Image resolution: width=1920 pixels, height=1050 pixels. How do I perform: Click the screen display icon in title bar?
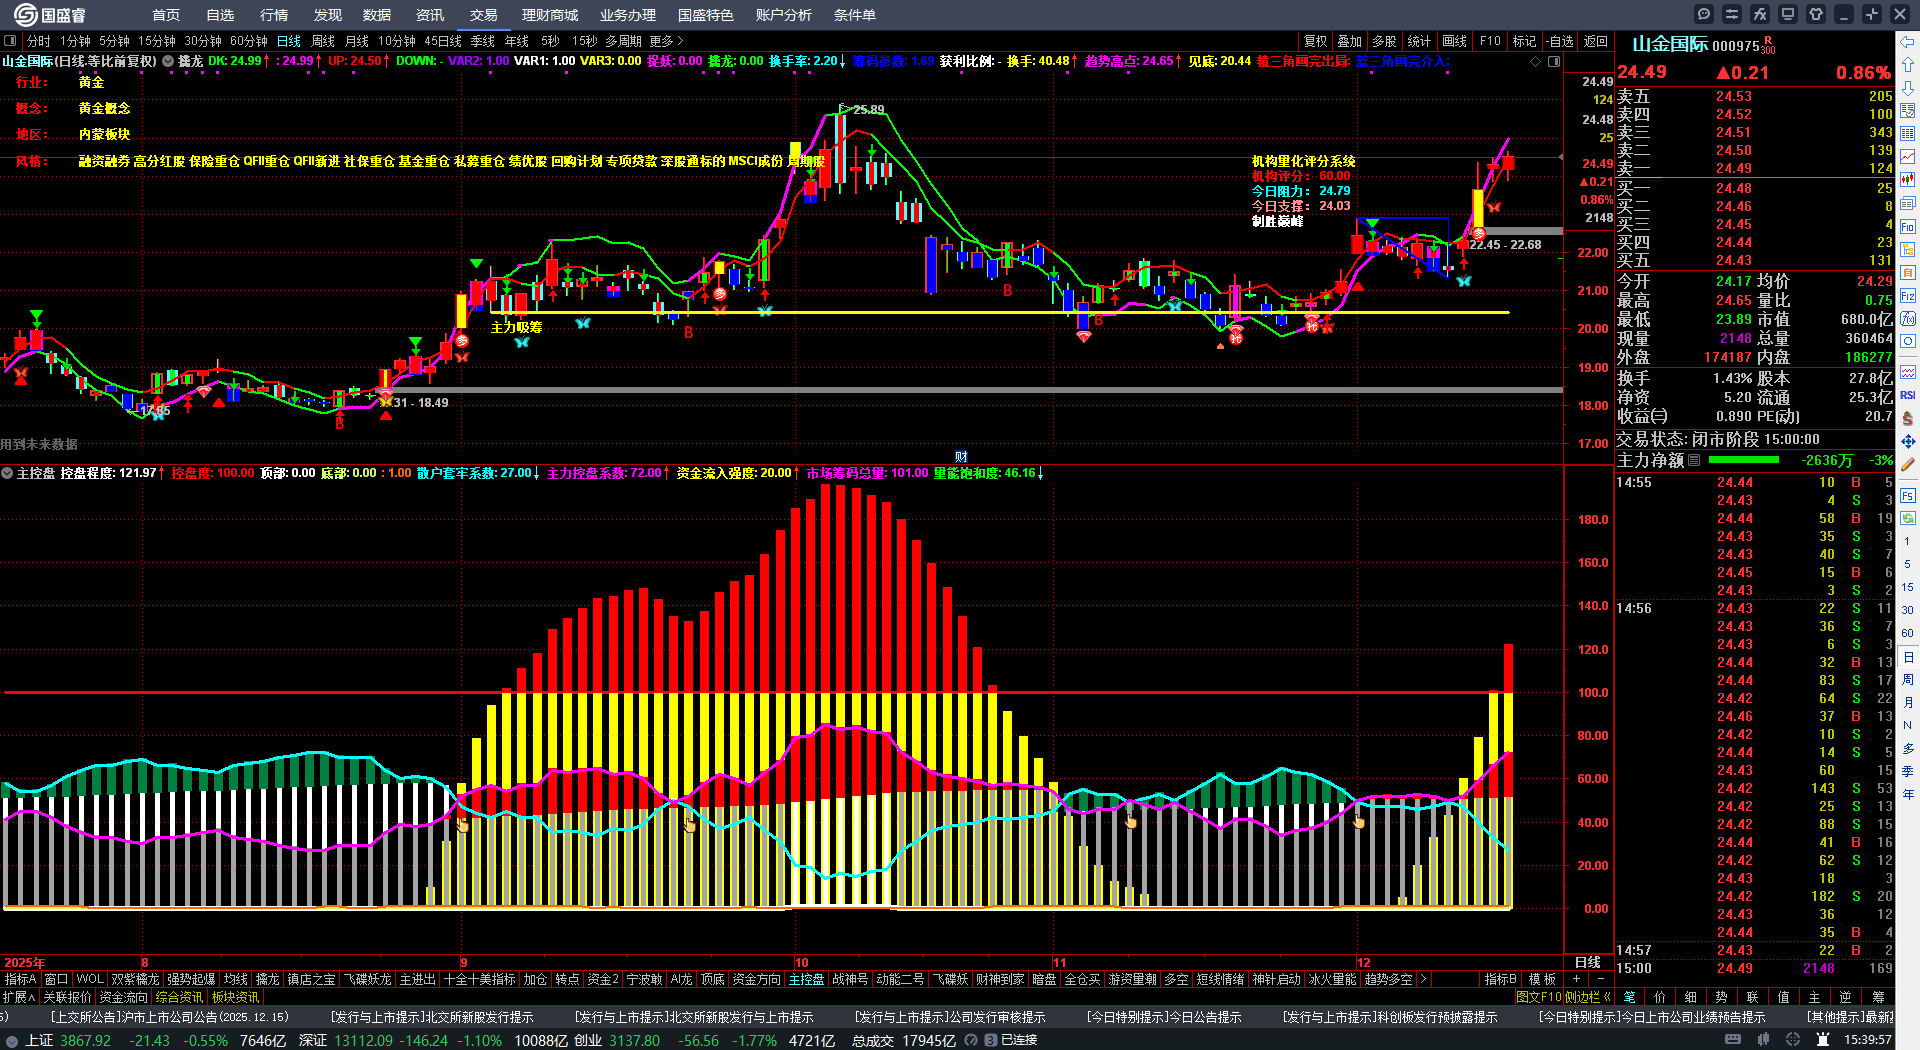click(x=1788, y=14)
